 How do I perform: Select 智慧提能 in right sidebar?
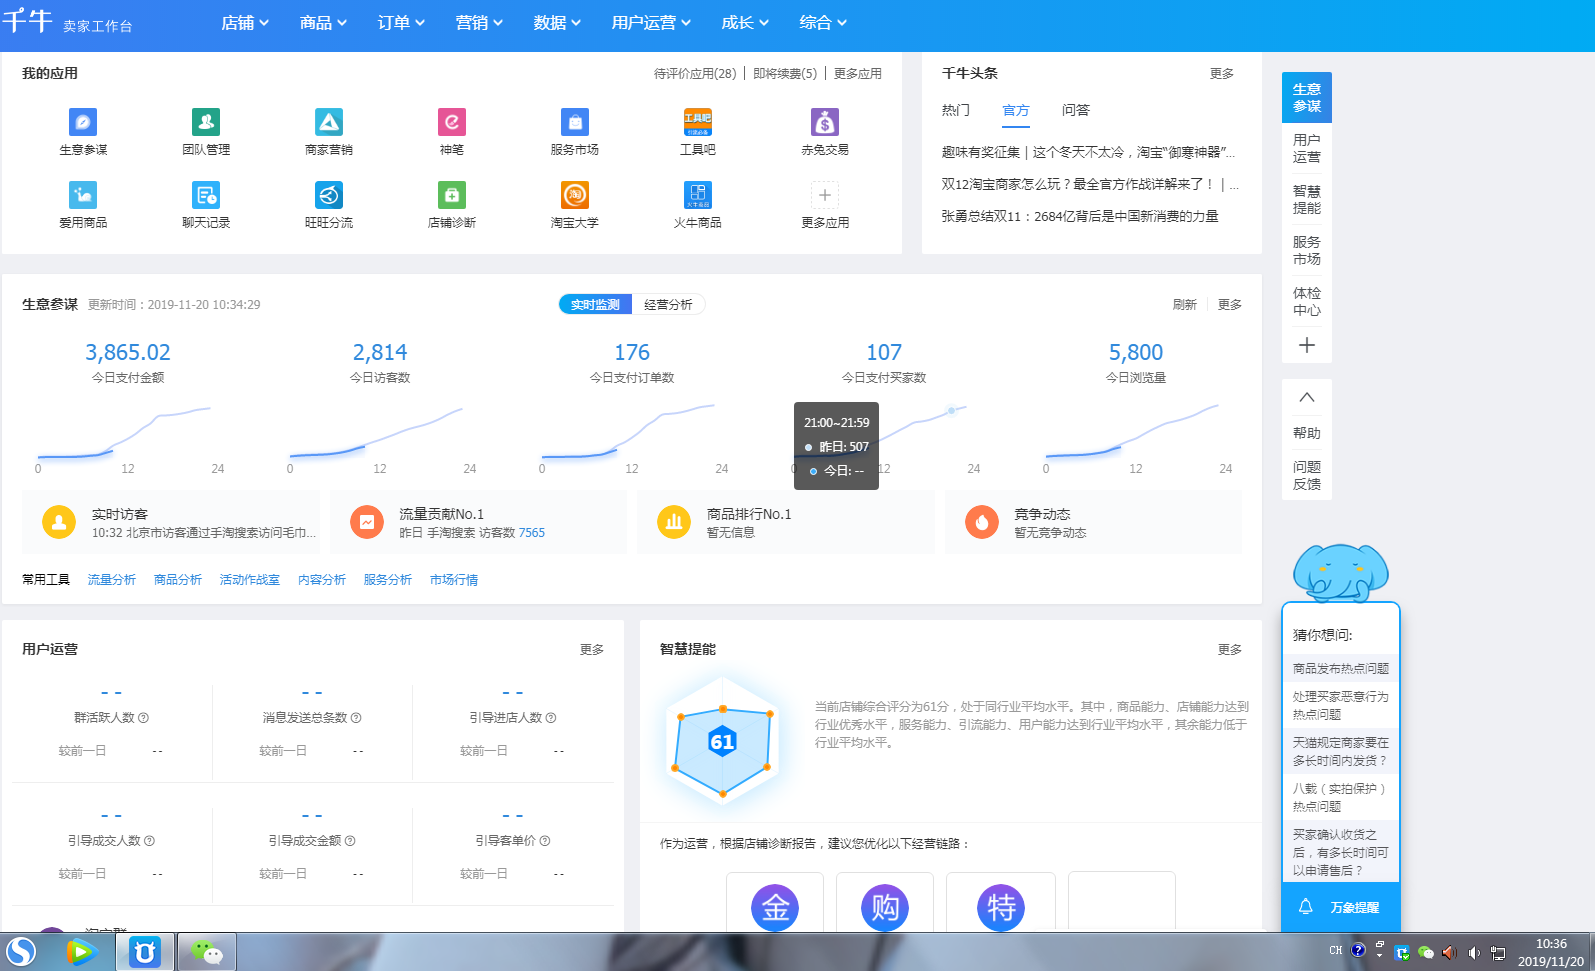point(1307,200)
